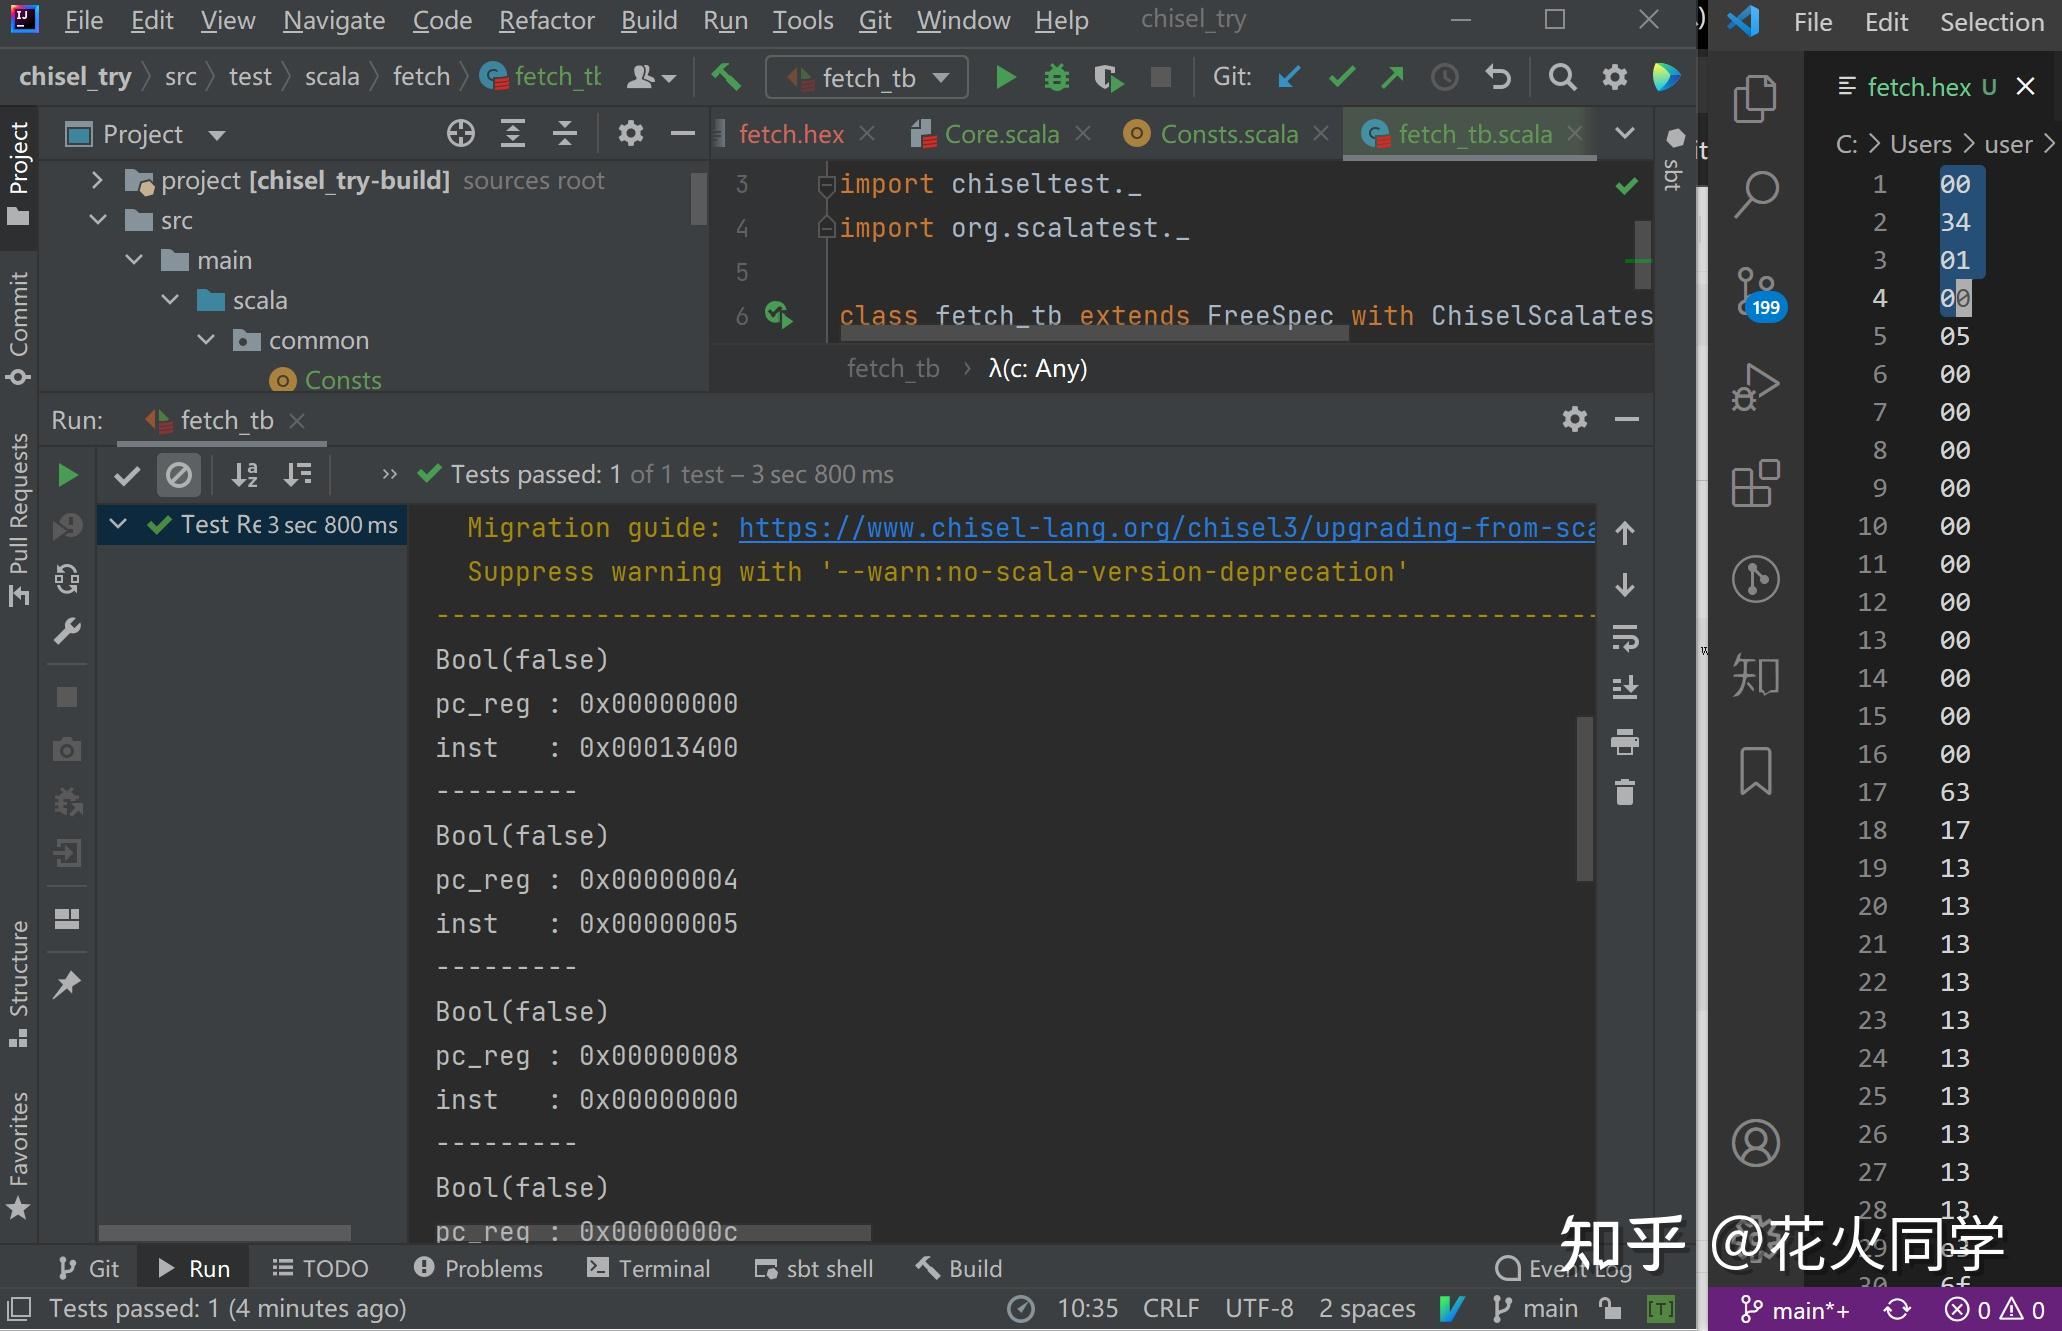Collapse the scala folder in Project tree
Viewport: 2062px width, 1331px height.
tap(169, 299)
